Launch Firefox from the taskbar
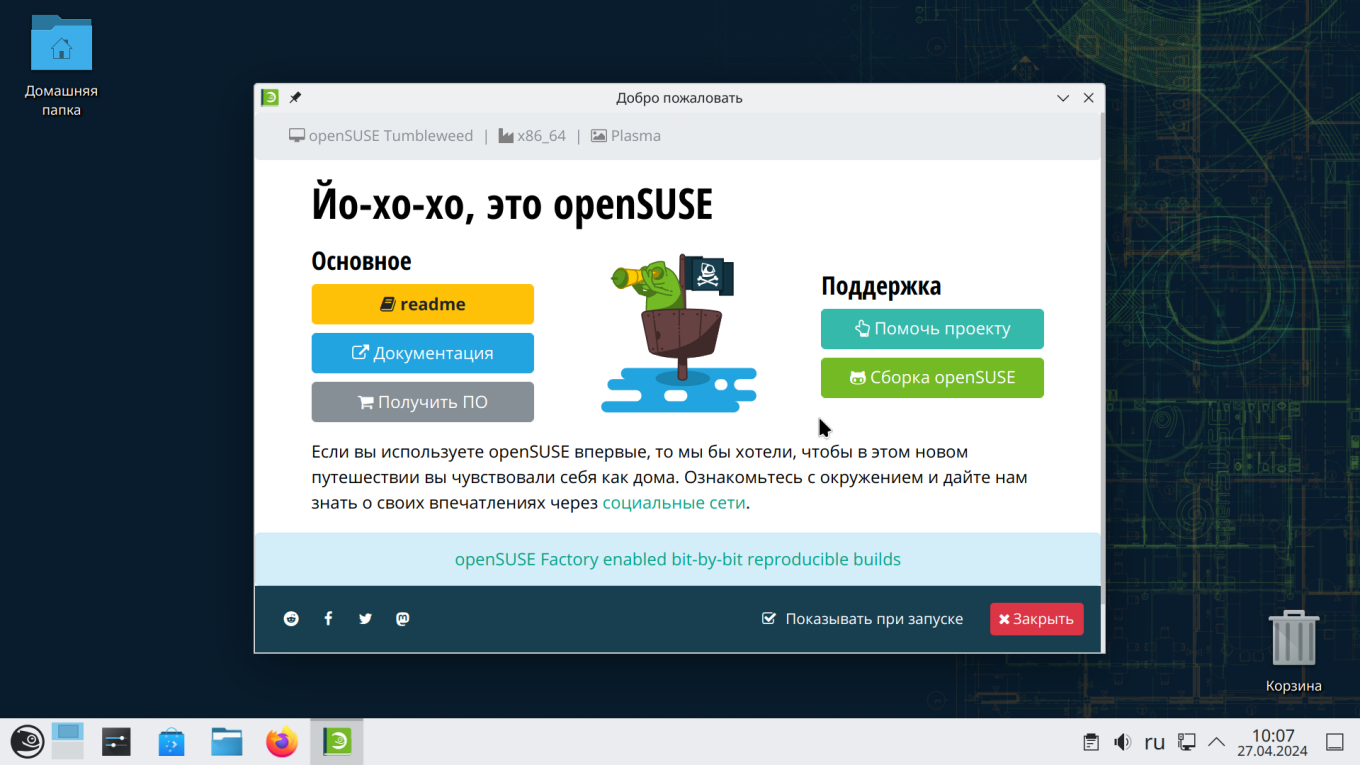The width and height of the screenshot is (1360, 765). coord(282,741)
